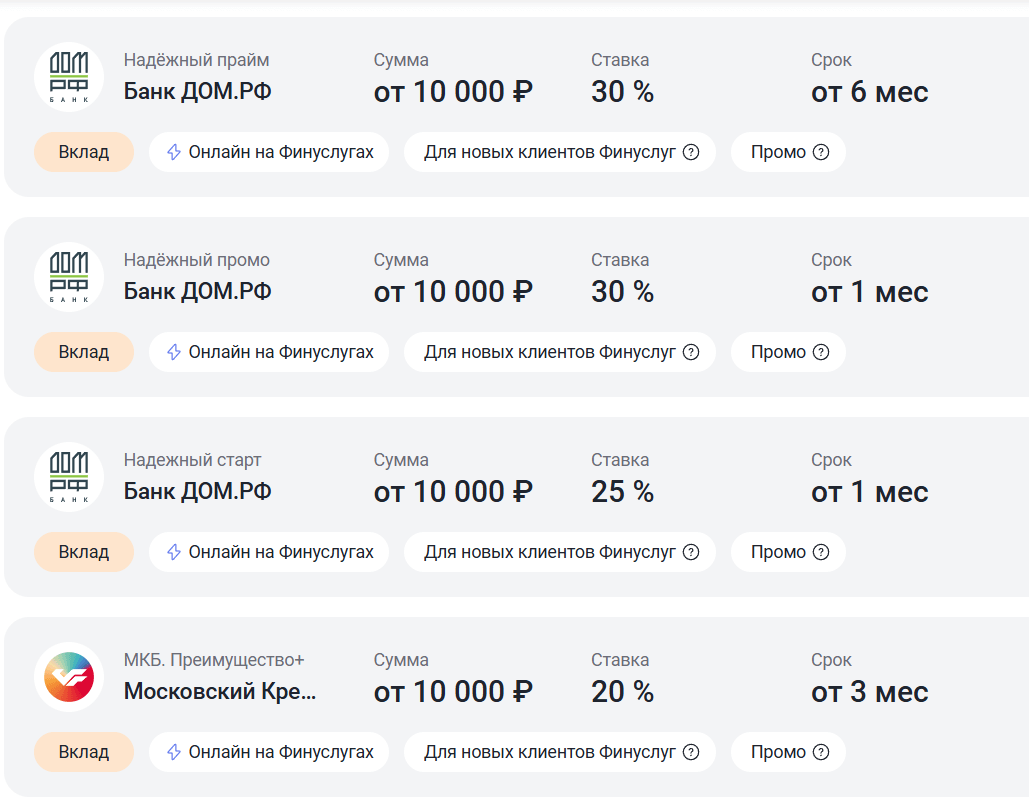This screenshot has height=801, width=1029.
Task: Click от 10 000 ₽ amount on Надежный старт
Action: click(x=453, y=492)
